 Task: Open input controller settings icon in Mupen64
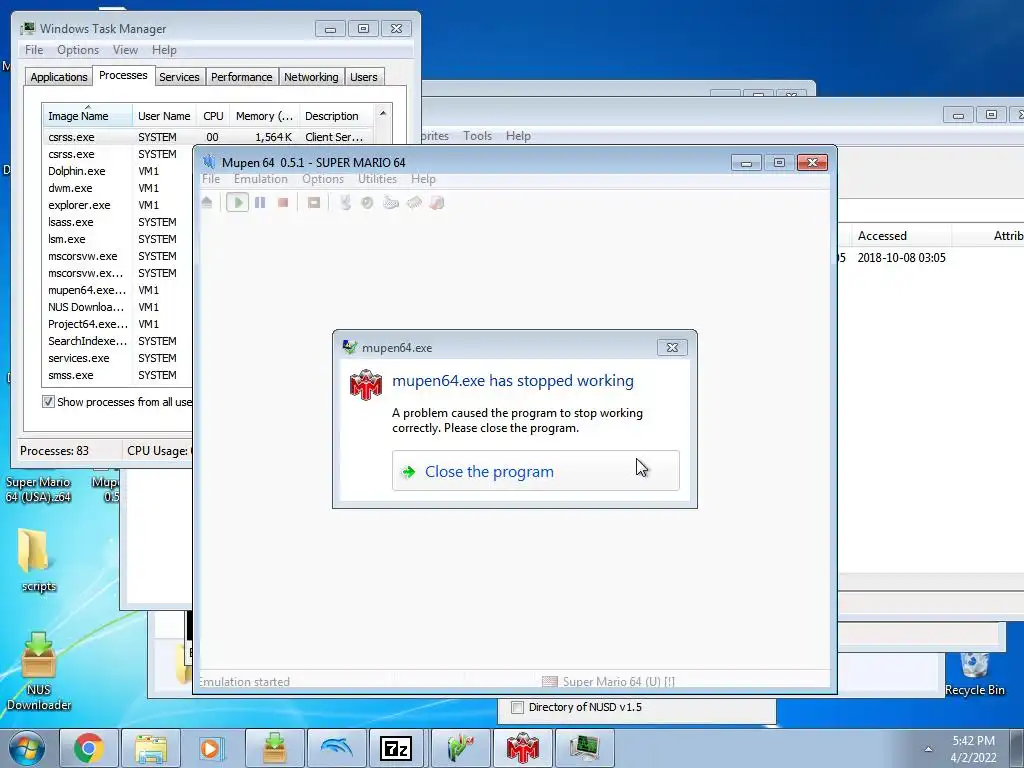[x=391, y=202]
